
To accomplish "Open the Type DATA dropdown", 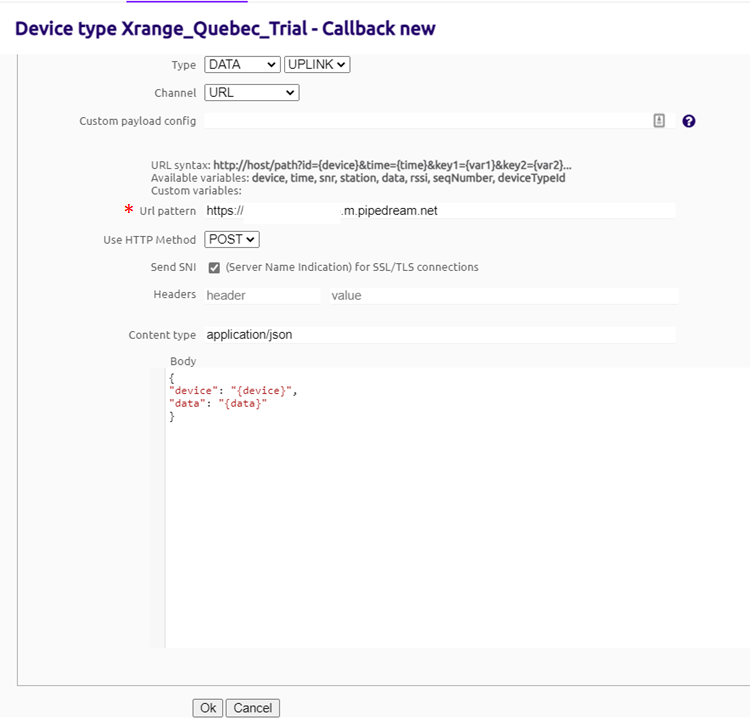I will [242, 64].
